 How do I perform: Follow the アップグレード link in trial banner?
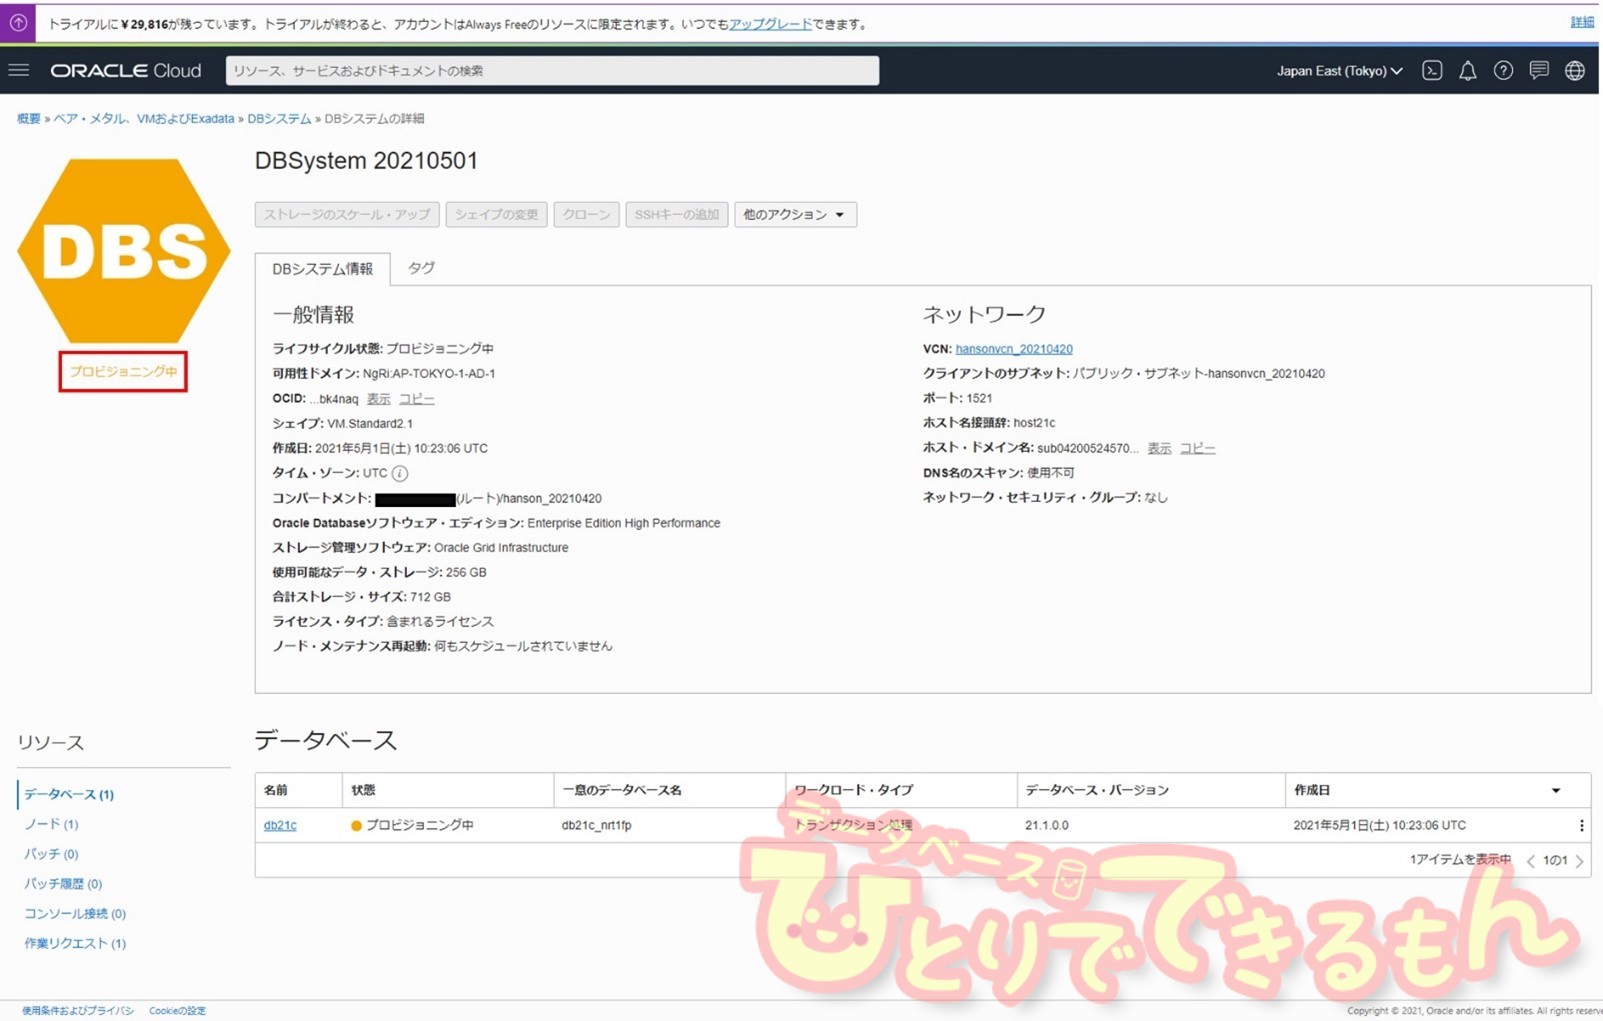[770, 24]
